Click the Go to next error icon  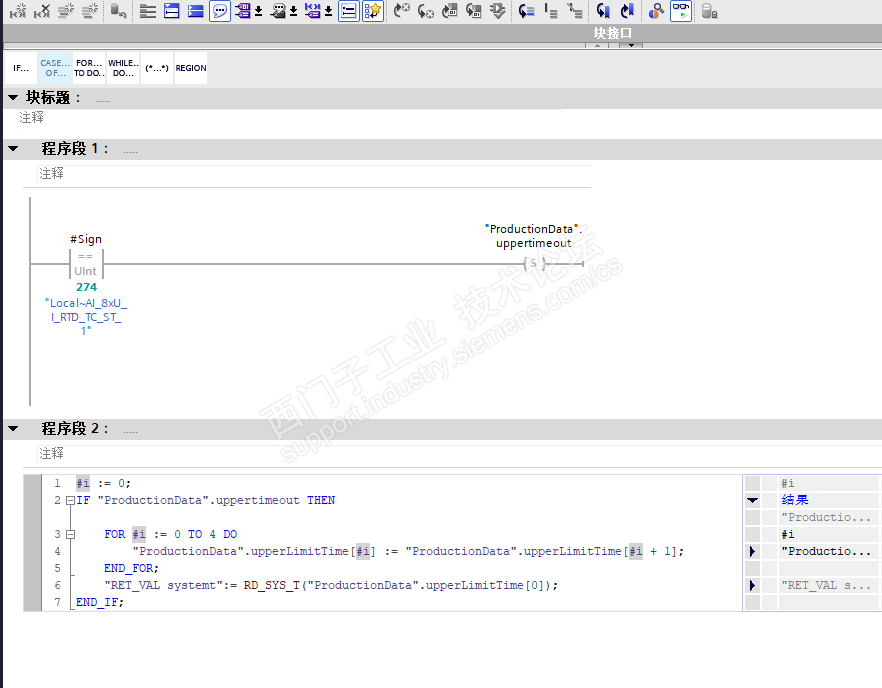pyautogui.click(x=402, y=11)
